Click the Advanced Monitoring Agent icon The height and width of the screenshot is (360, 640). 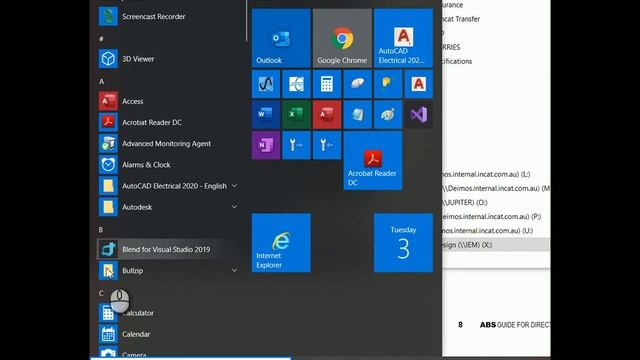tap(108, 144)
